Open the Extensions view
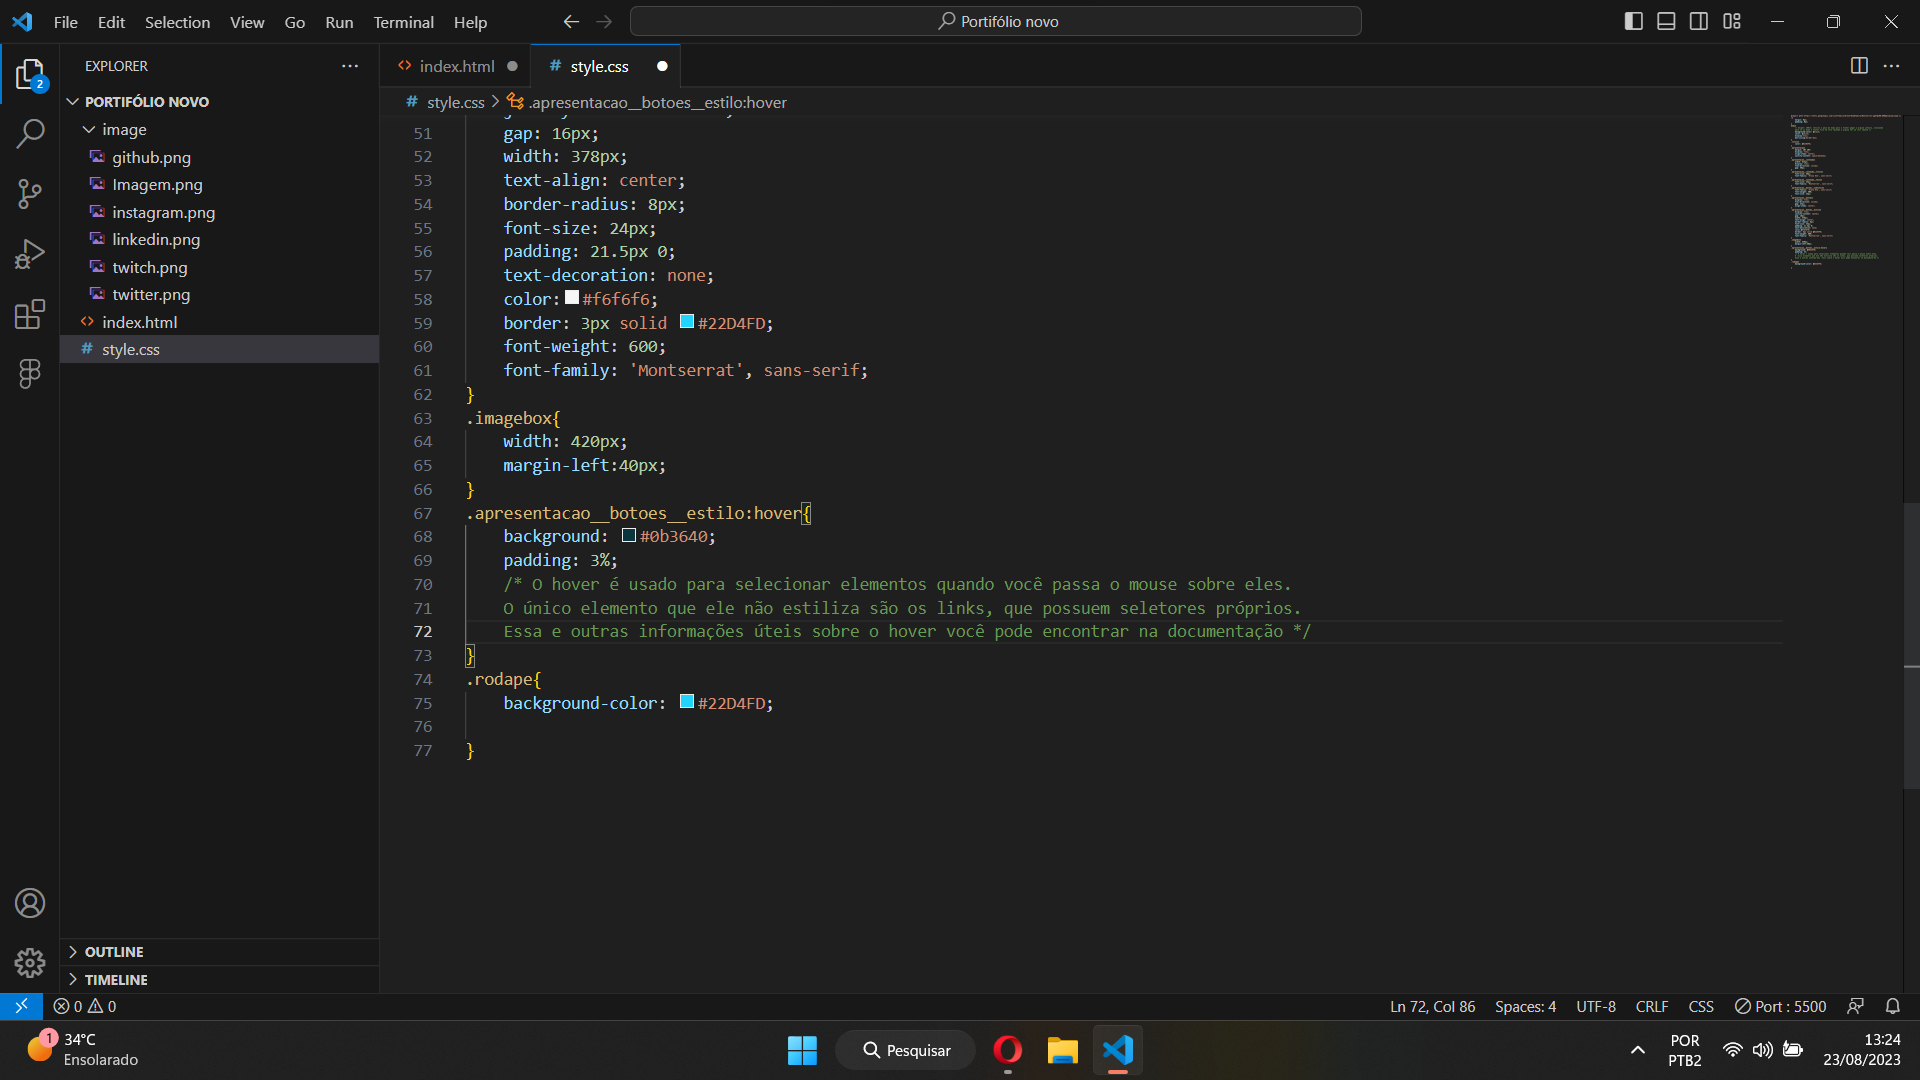This screenshot has width=1920, height=1080. (x=30, y=314)
